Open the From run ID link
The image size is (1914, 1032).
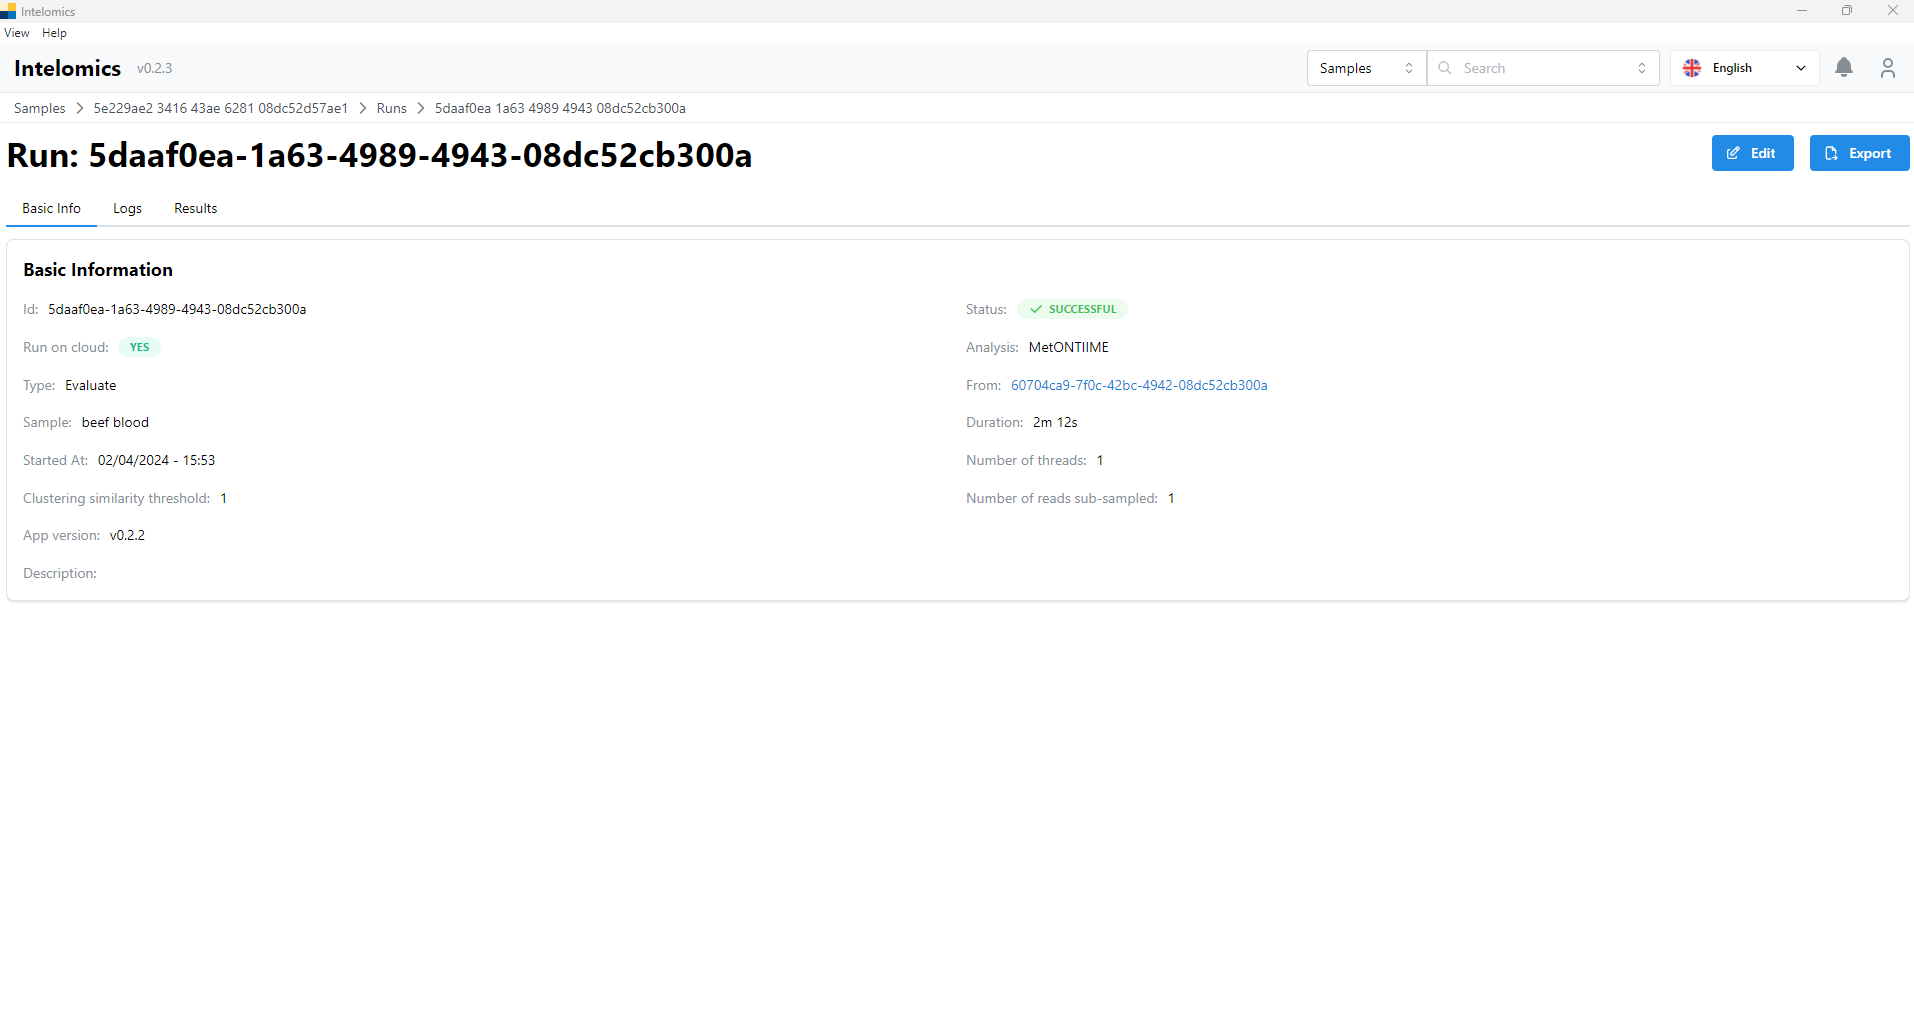click(1139, 385)
